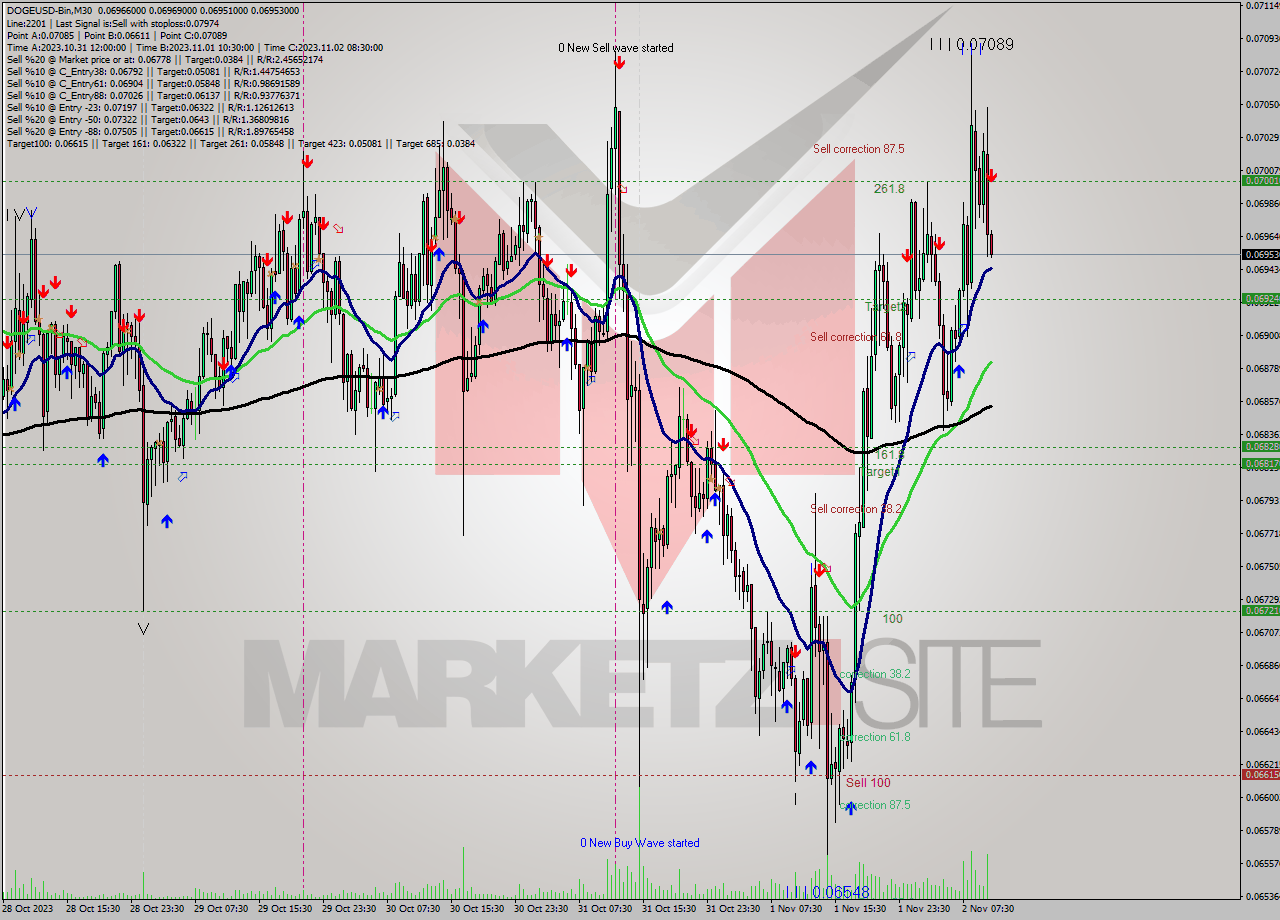1280x920 pixels.
Task: Click the 'Target100: 0.06615' targets line
Action: (x=240, y=143)
